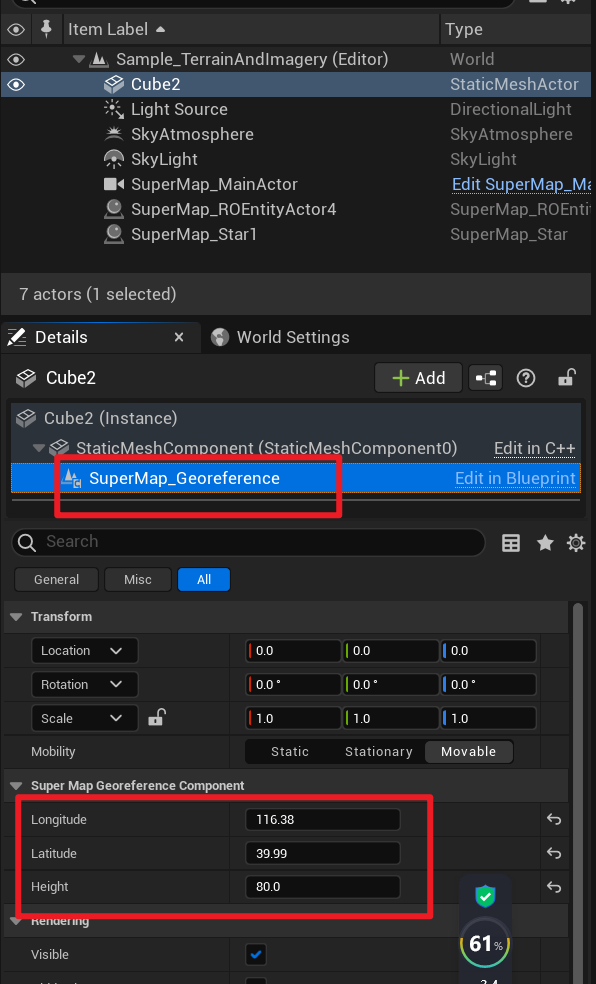Select the Misc filter tab
The width and height of the screenshot is (596, 984).
click(x=138, y=579)
